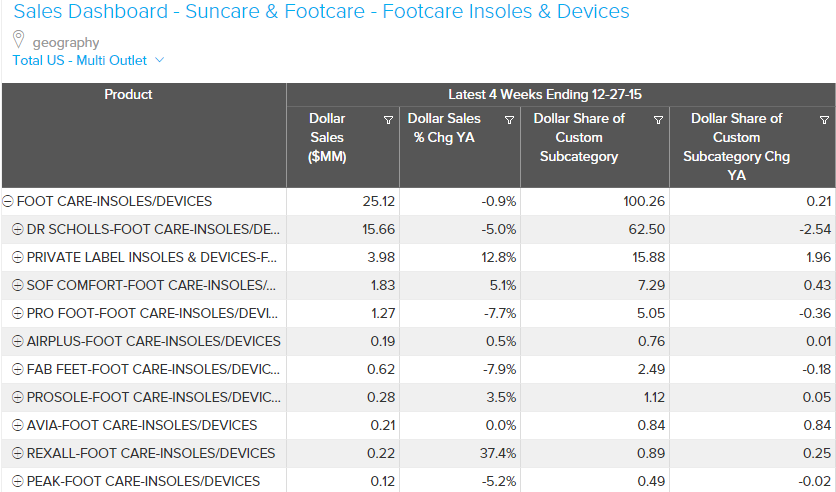Collapse the PRIVATE LABEL INSOLES row
The image size is (836, 492).
pyautogui.click(x=17, y=257)
